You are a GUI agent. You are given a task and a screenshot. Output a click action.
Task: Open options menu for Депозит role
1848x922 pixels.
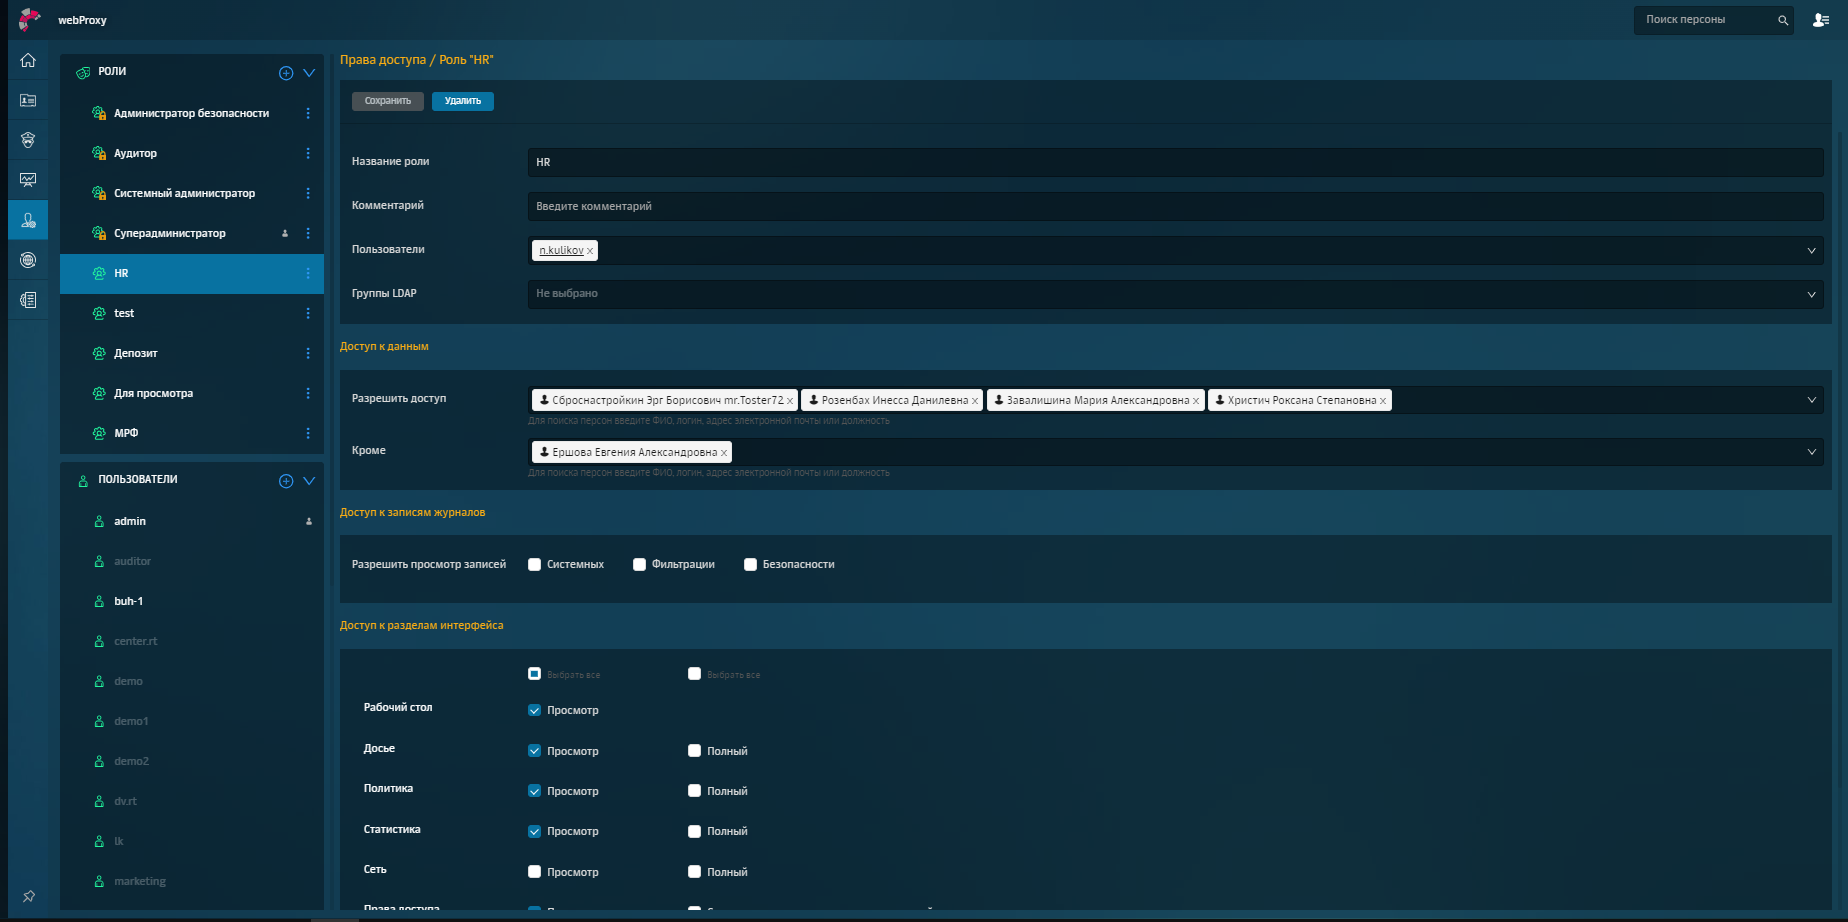click(308, 353)
